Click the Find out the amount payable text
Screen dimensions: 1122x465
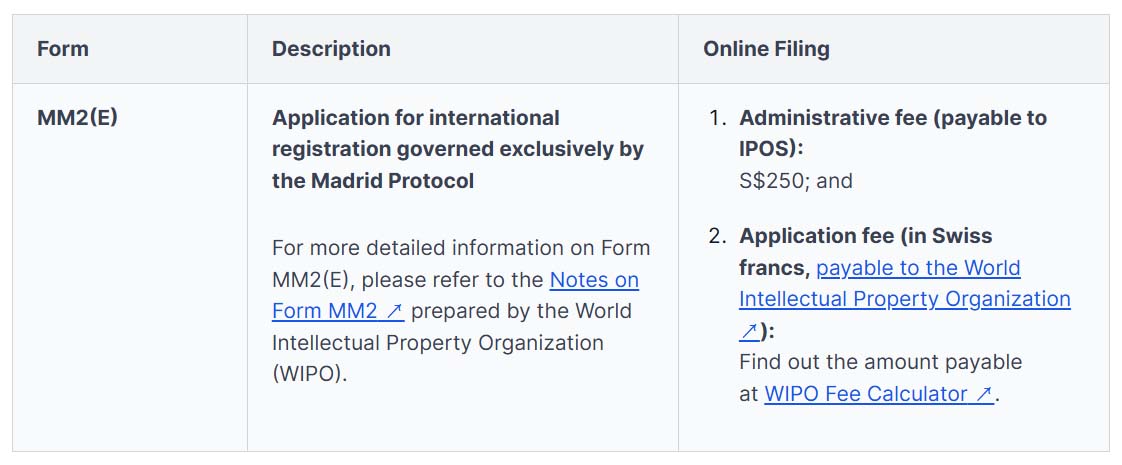880,362
